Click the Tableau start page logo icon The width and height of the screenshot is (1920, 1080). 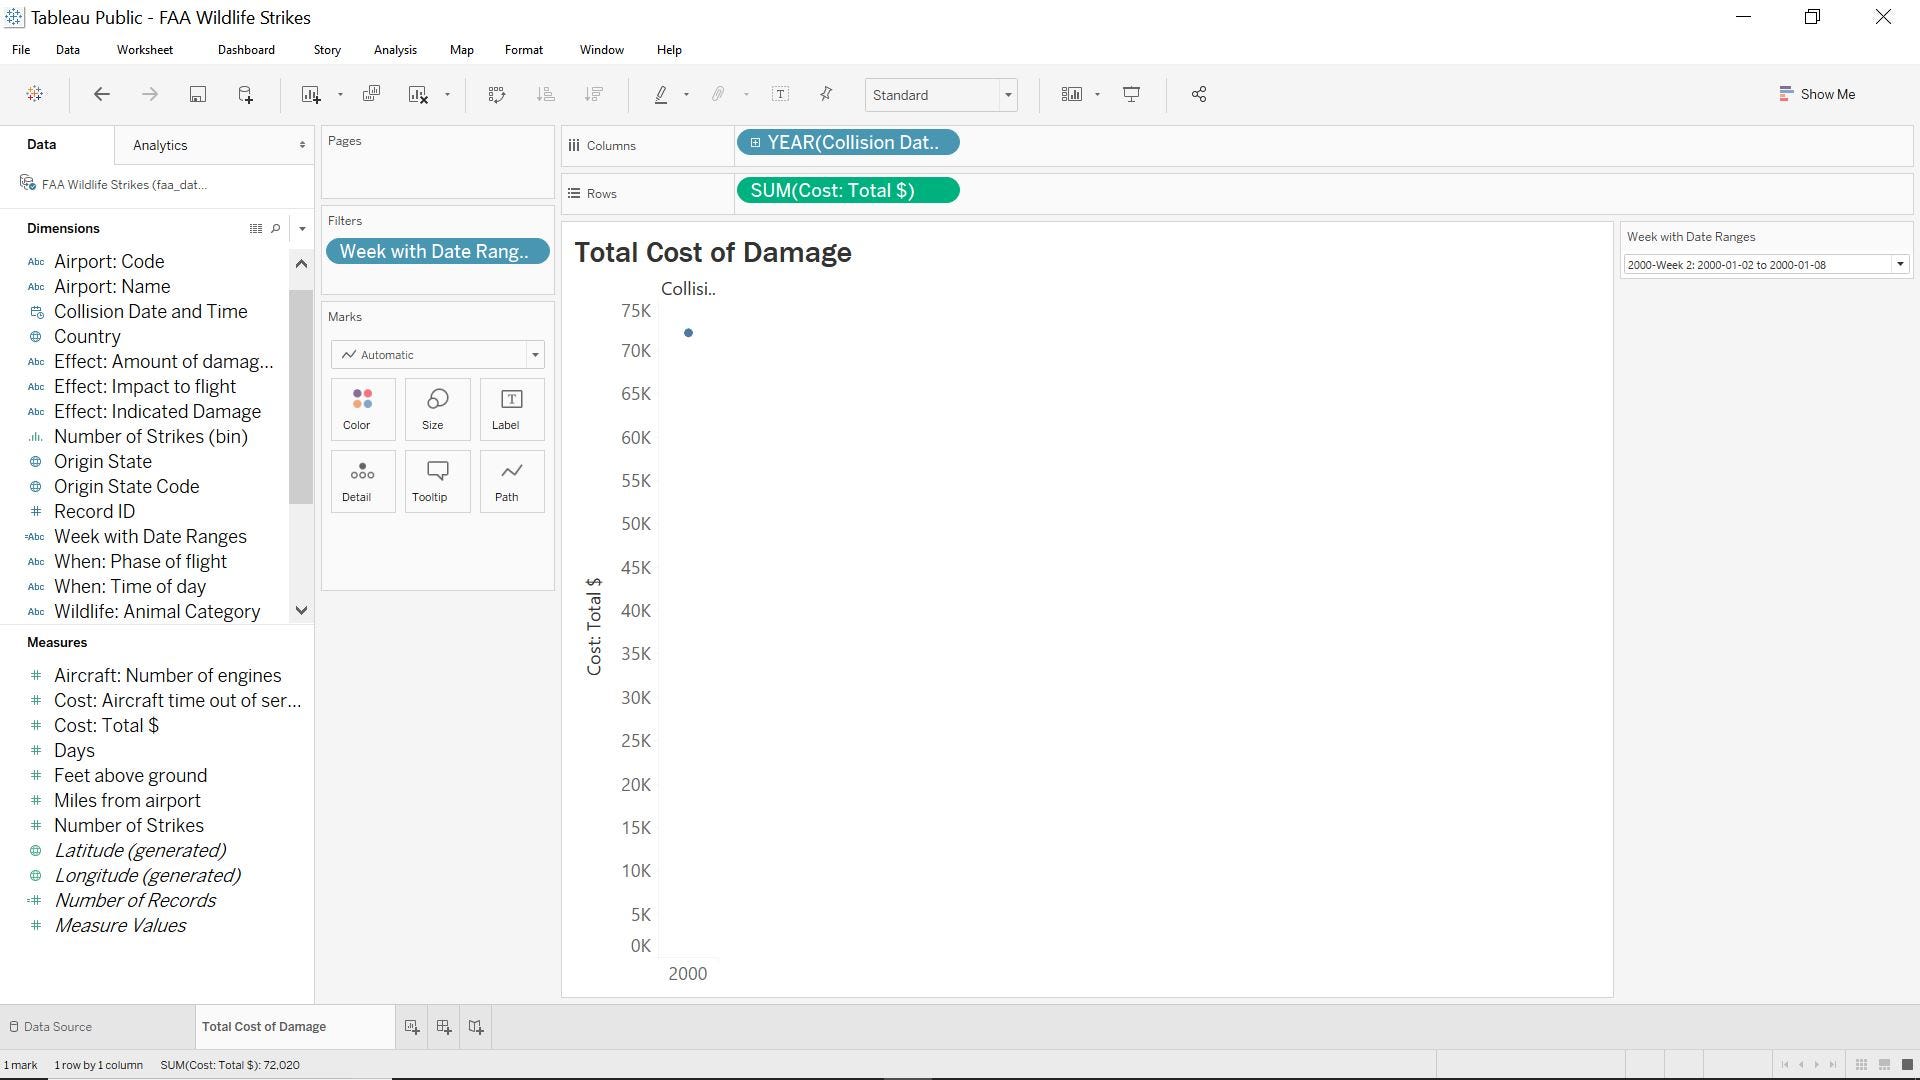pyautogui.click(x=35, y=94)
